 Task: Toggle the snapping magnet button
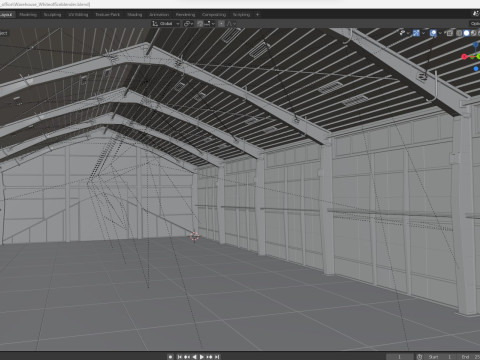coord(200,24)
